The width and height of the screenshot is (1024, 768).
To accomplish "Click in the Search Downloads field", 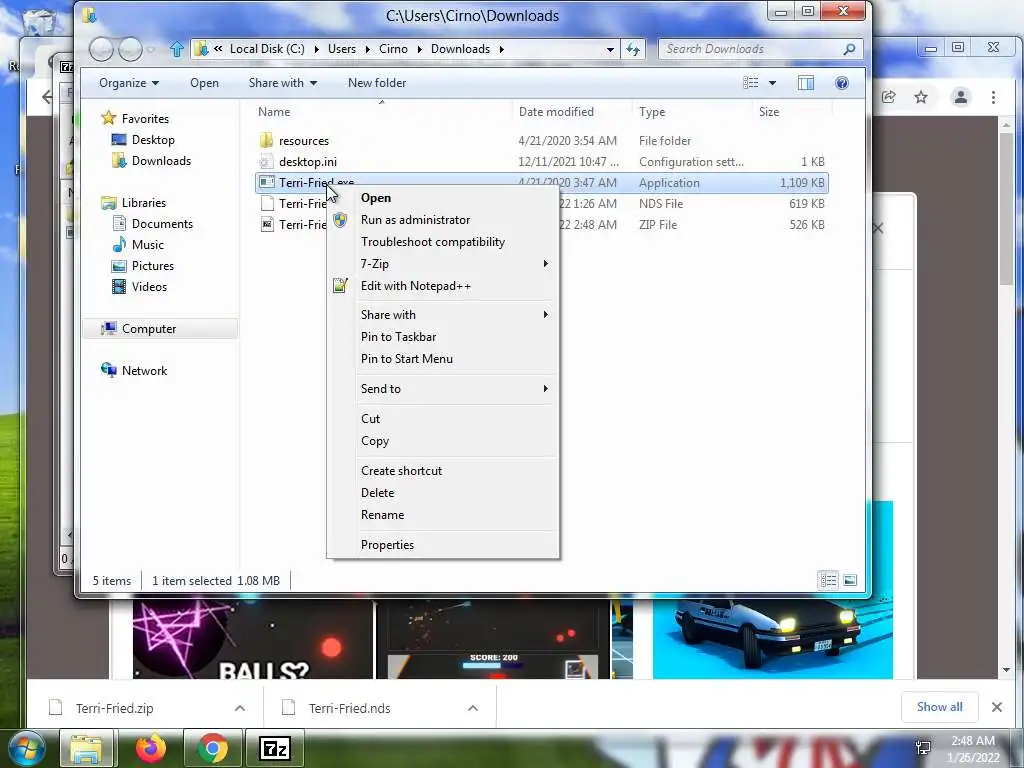I will [x=750, y=49].
